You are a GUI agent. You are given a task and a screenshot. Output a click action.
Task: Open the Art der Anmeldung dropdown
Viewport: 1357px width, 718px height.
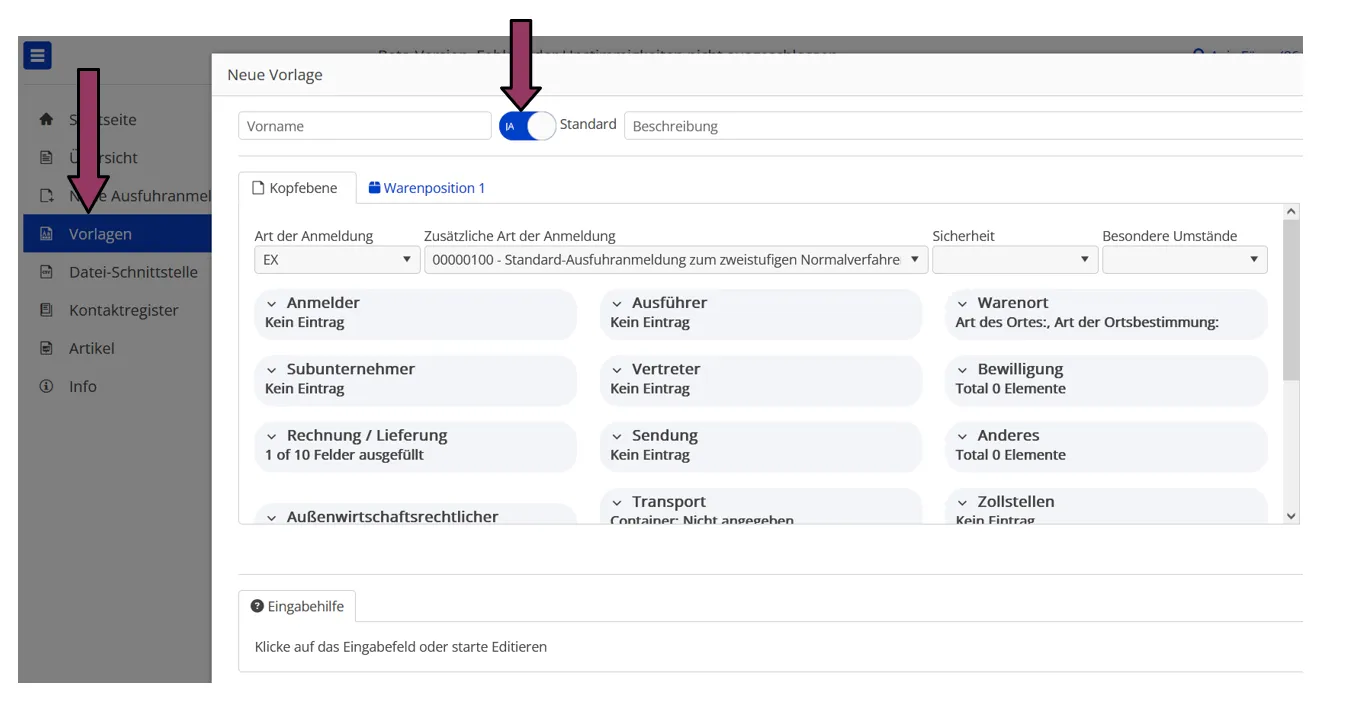click(335, 260)
